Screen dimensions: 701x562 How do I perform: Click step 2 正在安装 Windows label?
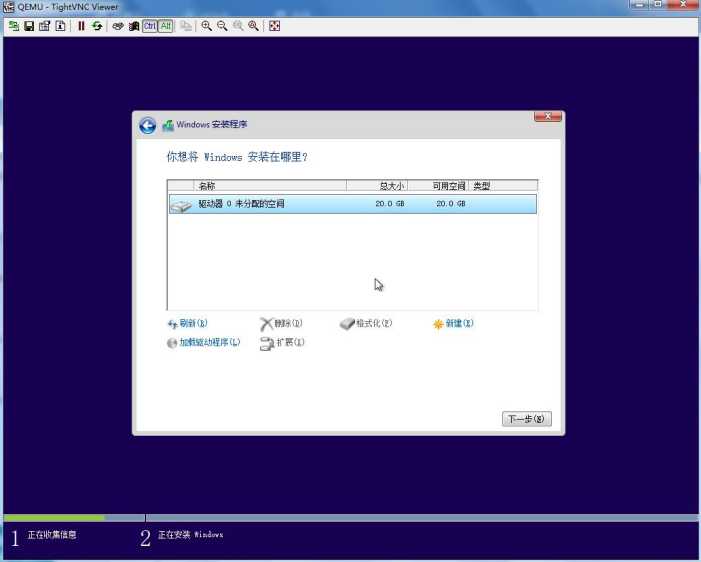click(x=190, y=535)
